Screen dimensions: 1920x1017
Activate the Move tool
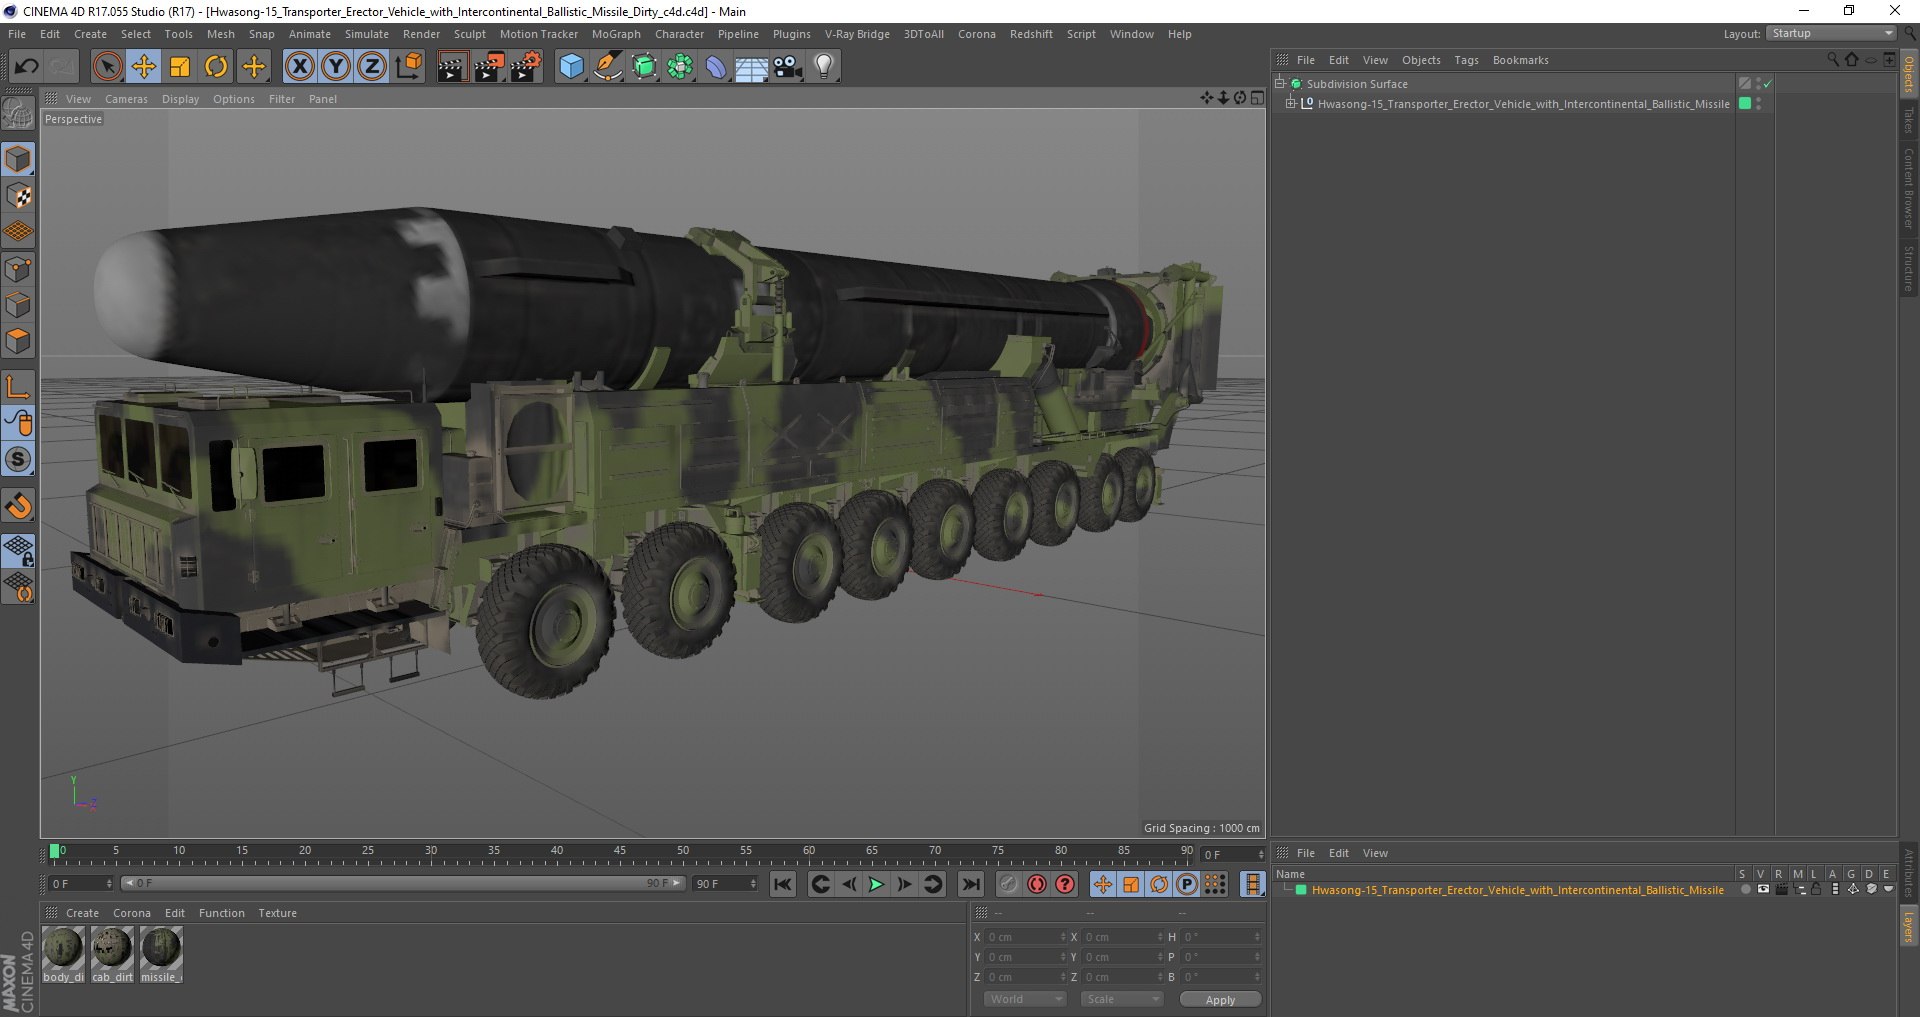[x=144, y=67]
